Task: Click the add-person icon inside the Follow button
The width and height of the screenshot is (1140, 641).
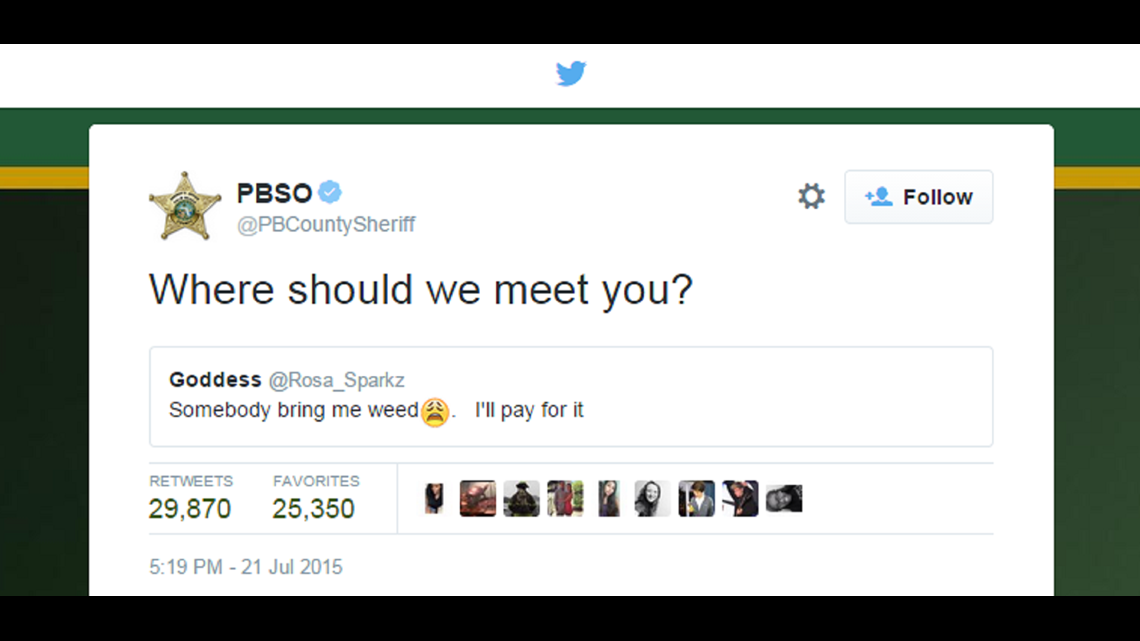Action: pos(880,196)
